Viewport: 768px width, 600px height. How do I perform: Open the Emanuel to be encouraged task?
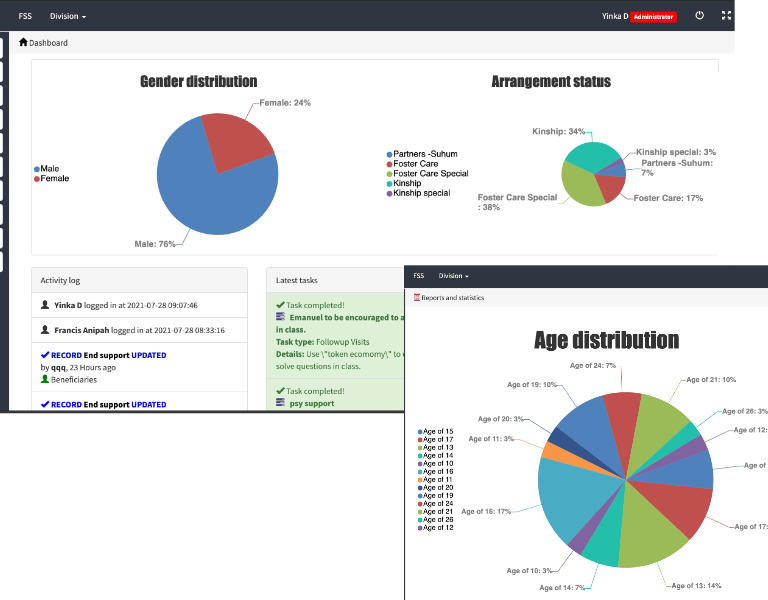(x=347, y=317)
